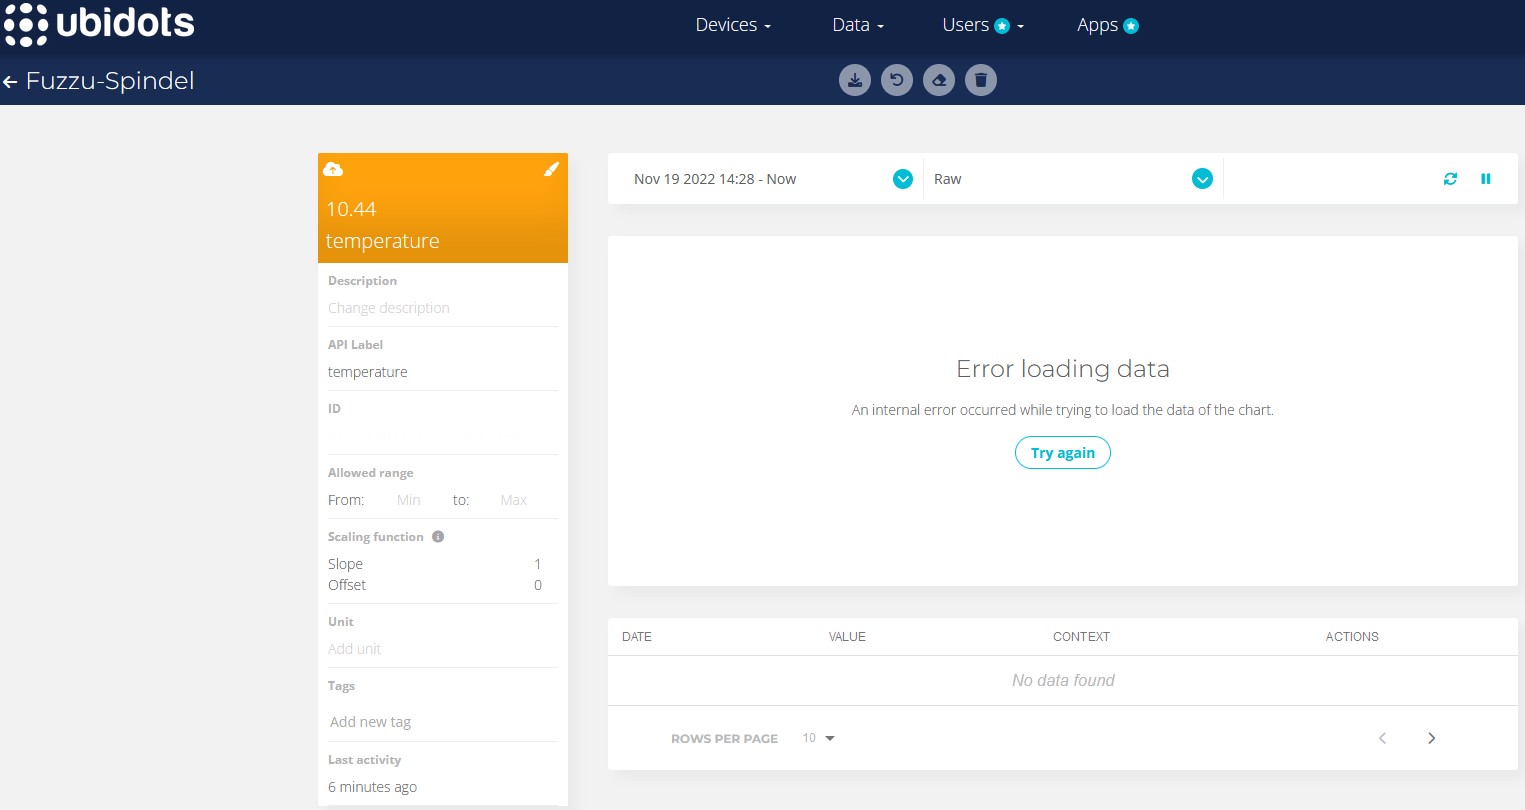Click the trash can delete icon
This screenshot has height=810, width=1525.
pos(981,80)
